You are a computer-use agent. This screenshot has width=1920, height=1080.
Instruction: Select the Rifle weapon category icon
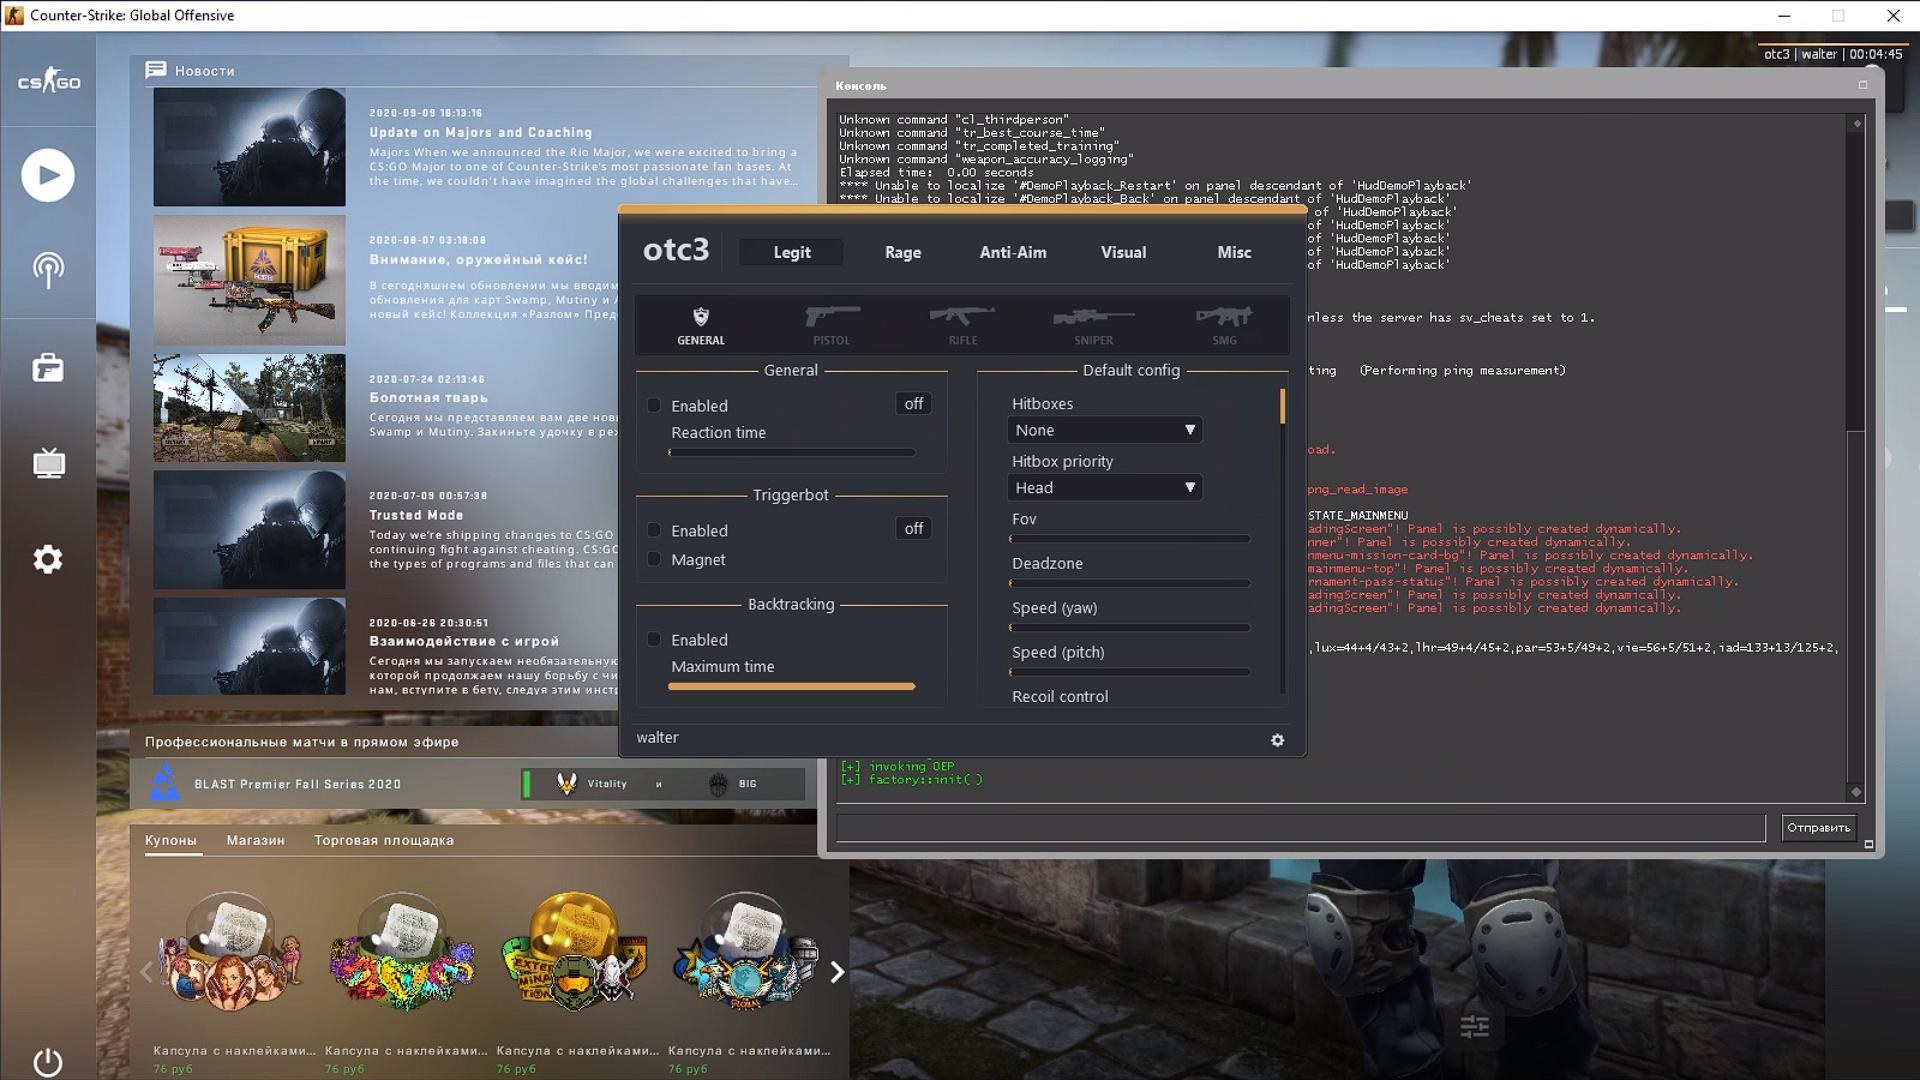961,324
